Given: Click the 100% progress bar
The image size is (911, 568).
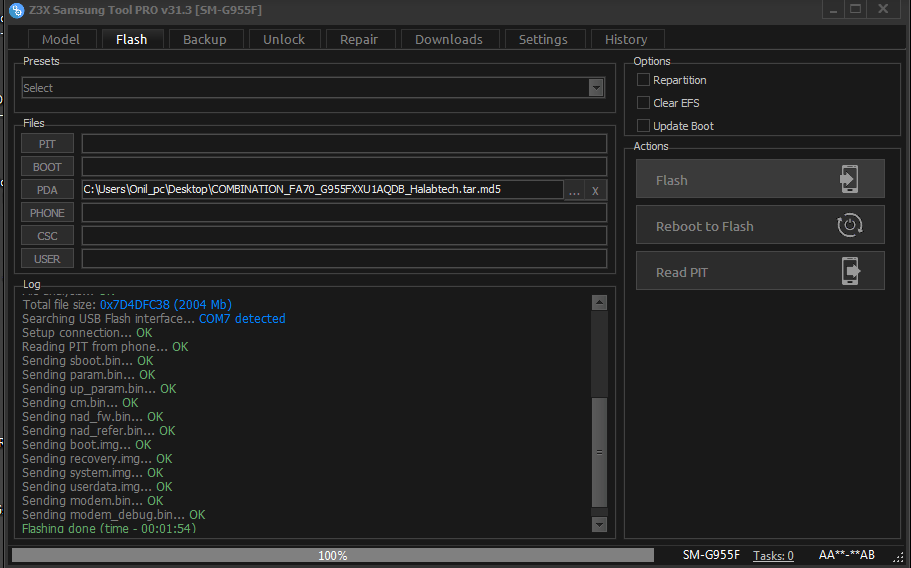Looking at the screenshot, I should tap(332, 555).
